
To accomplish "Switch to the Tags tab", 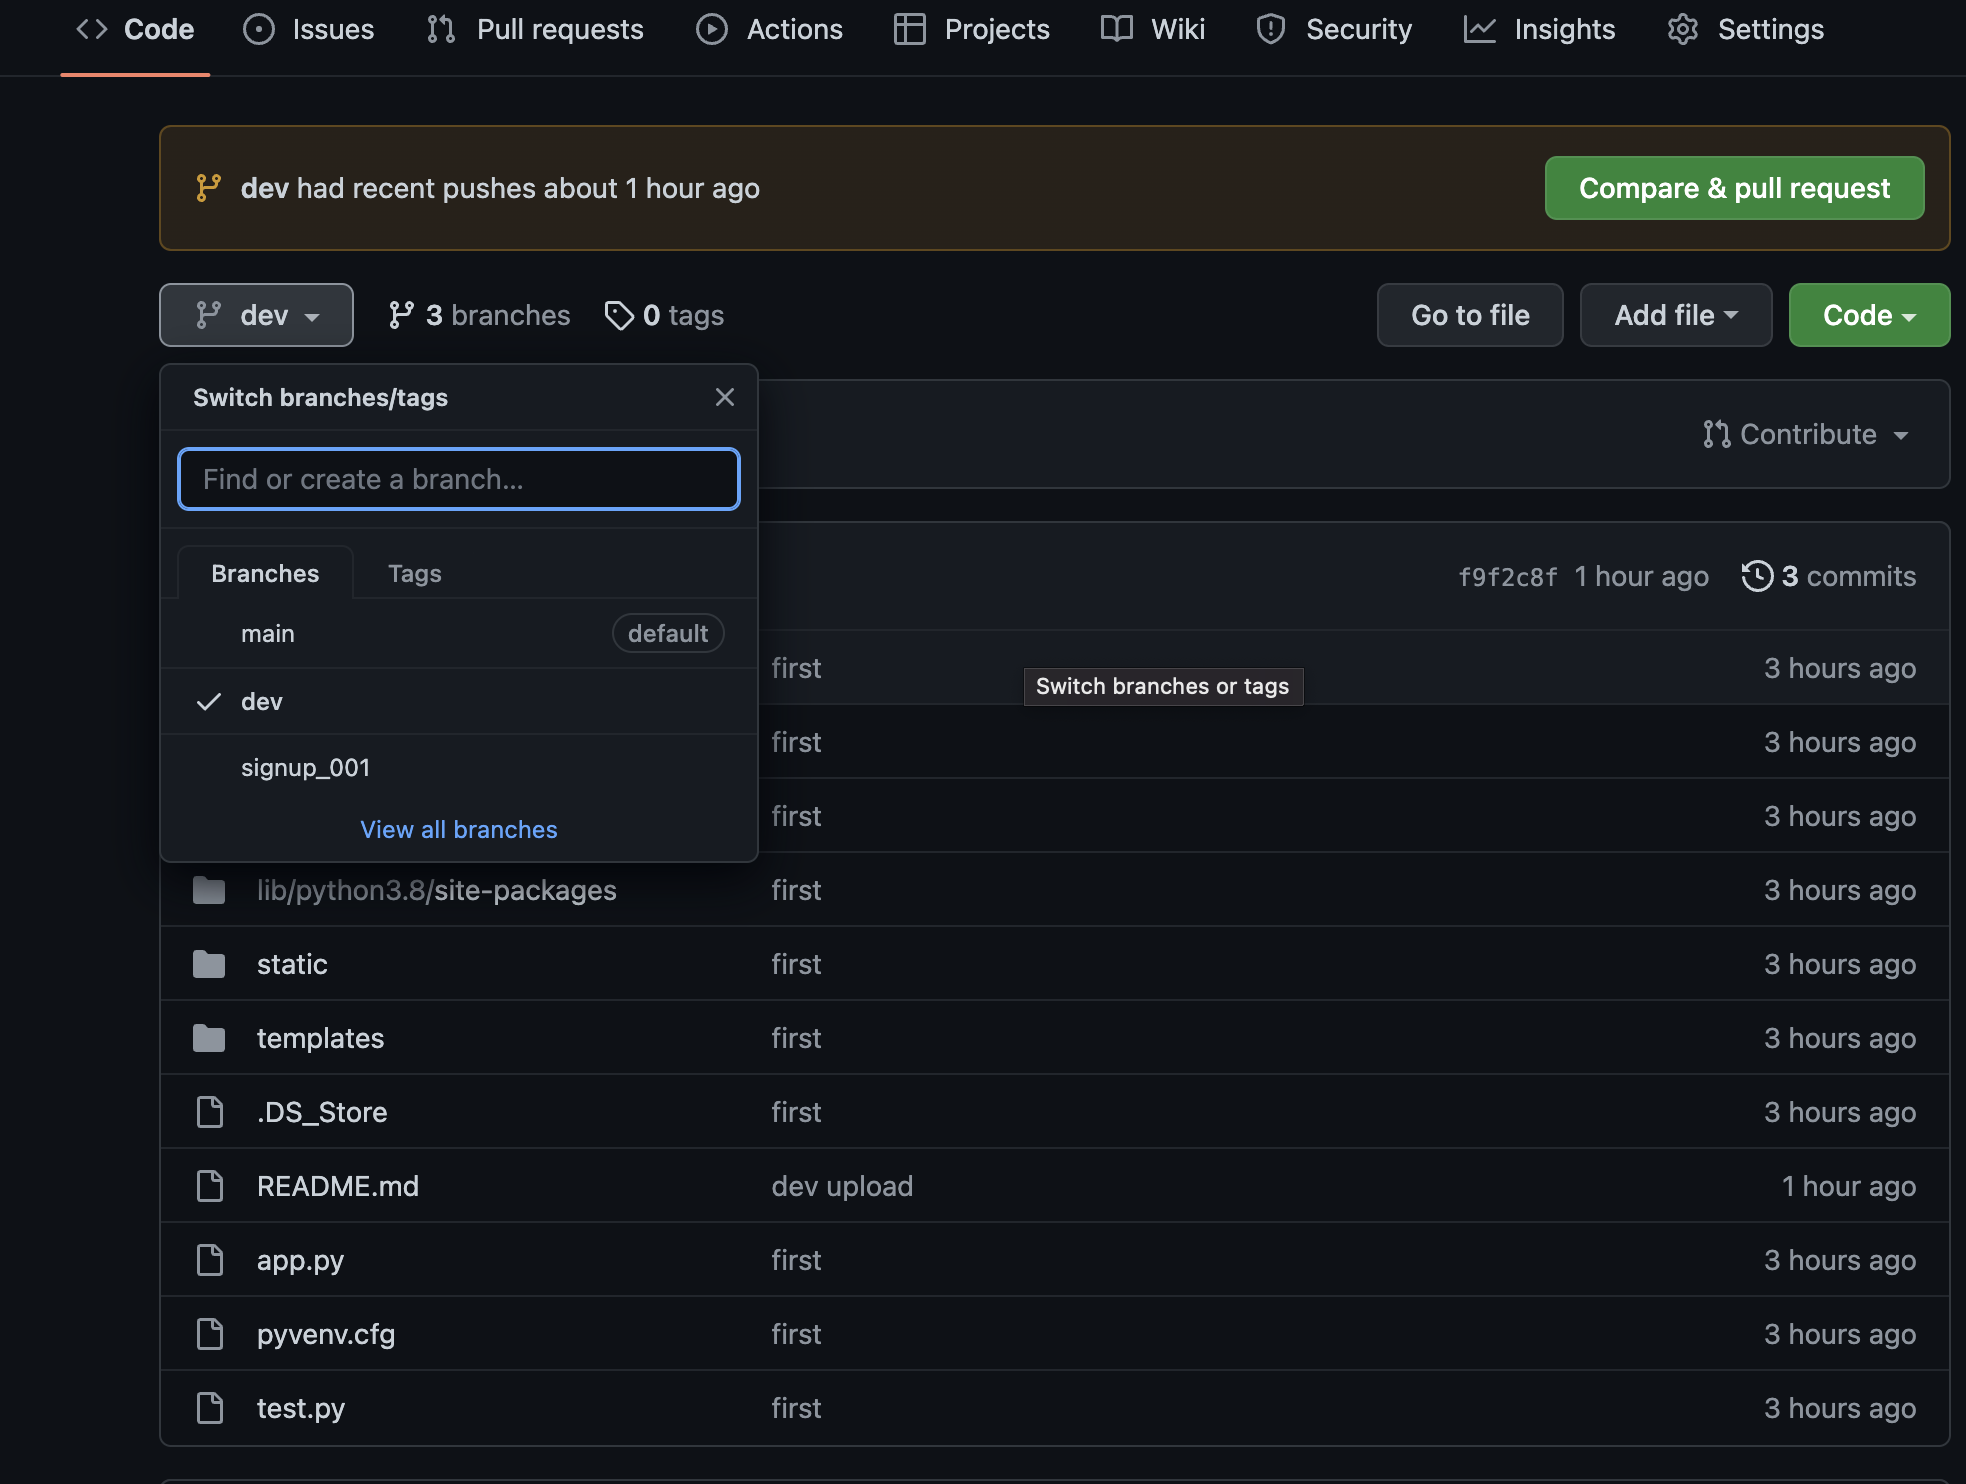I will coord(414,574).
